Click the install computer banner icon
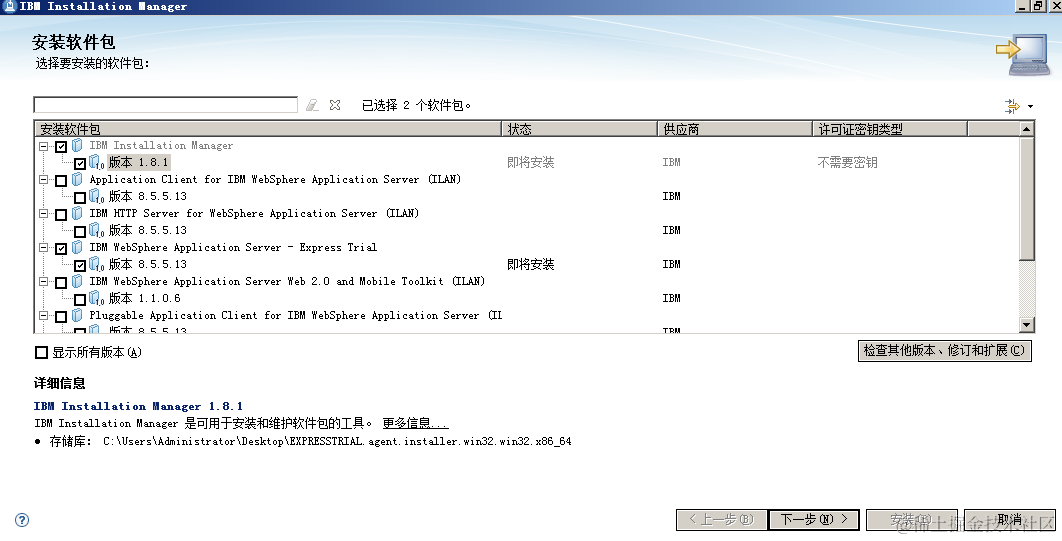This screenshot has height=541, width=1062. click(x=1023, y=54)
